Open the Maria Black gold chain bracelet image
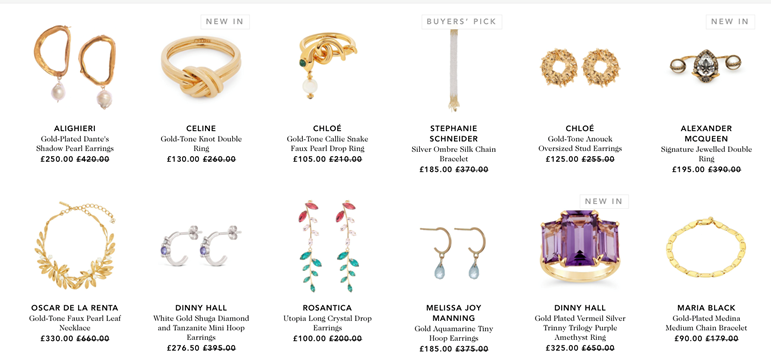Viewport: 771px width, 364px height. pyautogui.click(x=706, y=247)
